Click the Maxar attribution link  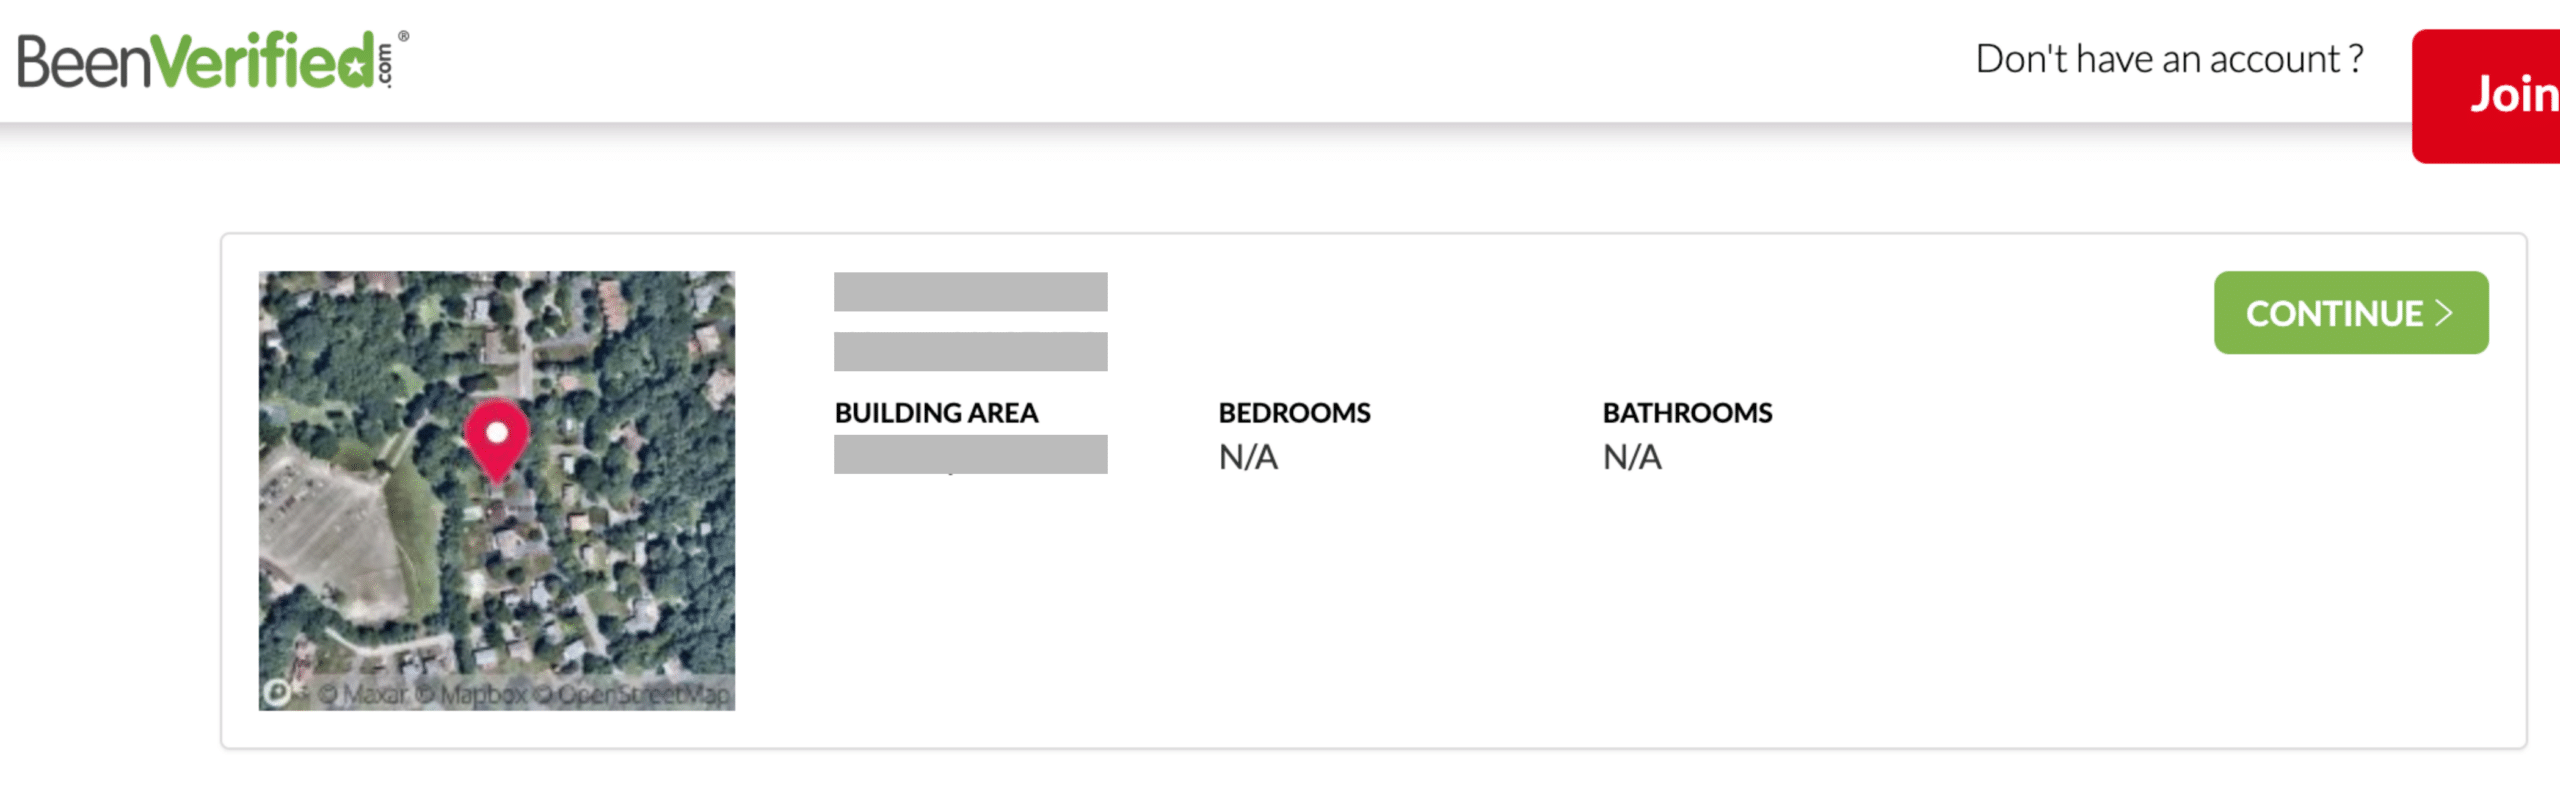point(363,693)
